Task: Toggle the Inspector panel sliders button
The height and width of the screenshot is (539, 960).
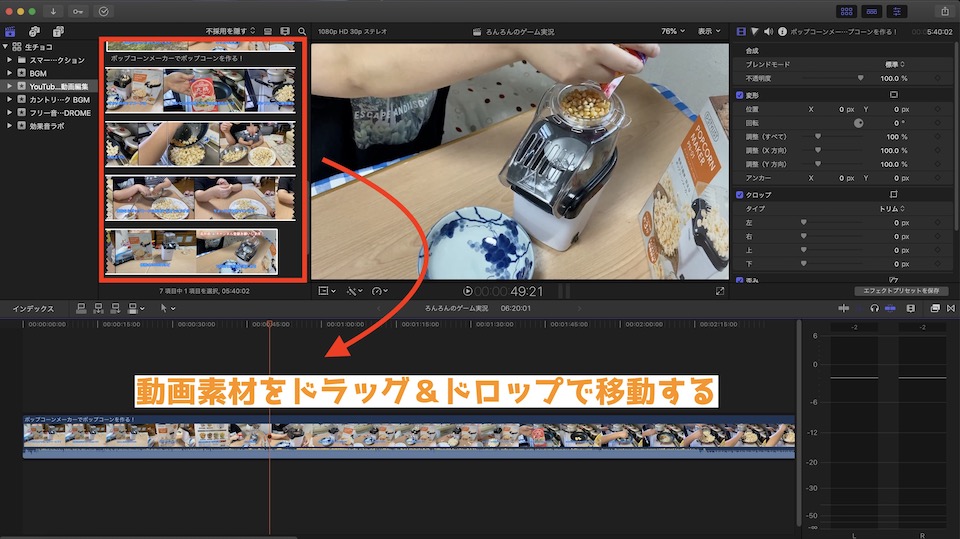Action: click(x=897, y=11)
